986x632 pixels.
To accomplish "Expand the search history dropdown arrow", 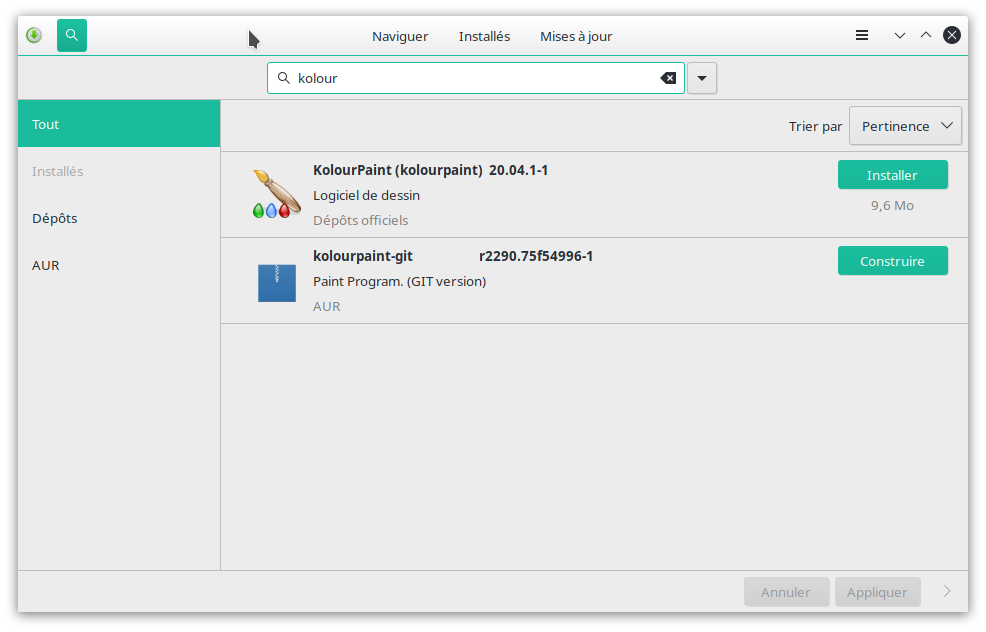I will [x=702, y=78].
